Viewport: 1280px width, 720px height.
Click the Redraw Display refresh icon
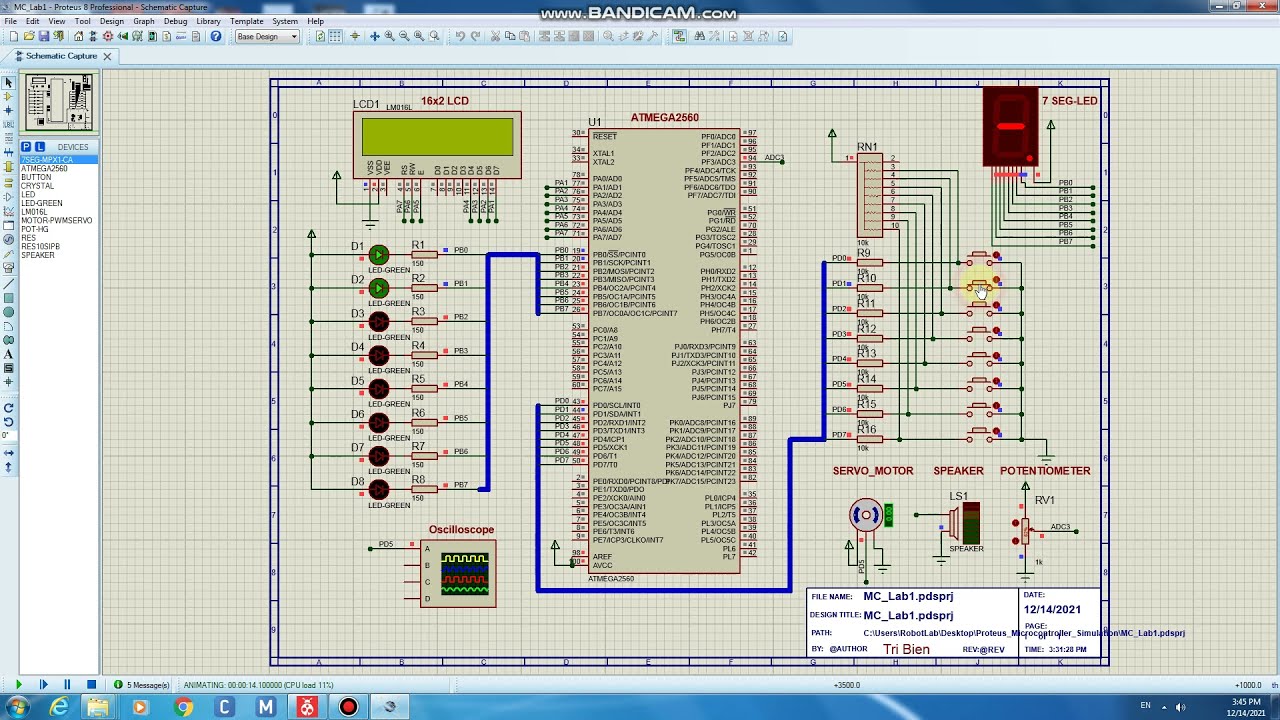coord(320,36)
